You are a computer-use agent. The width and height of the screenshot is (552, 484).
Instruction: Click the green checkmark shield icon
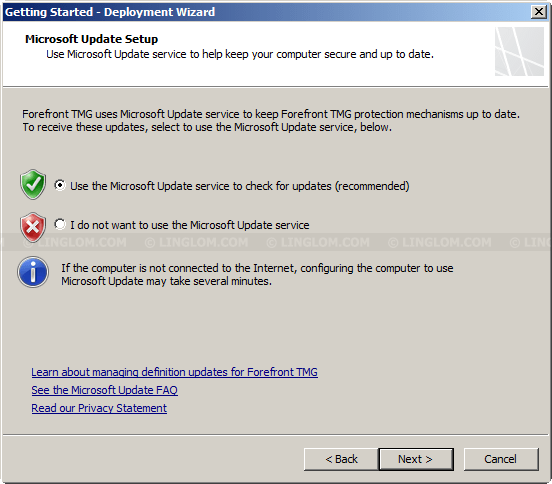tap(33, 184)
